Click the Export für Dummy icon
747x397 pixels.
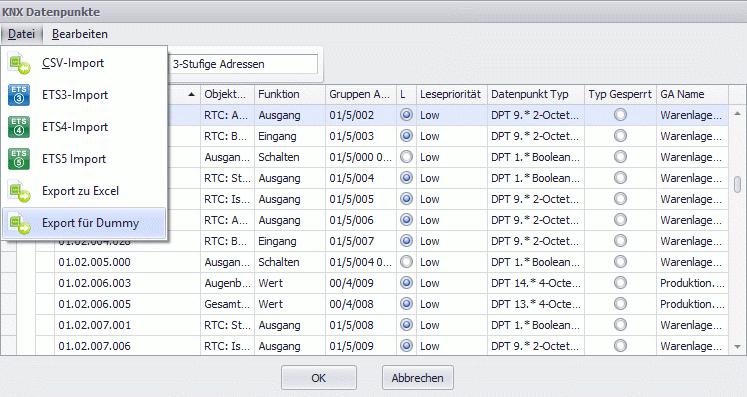(20, 223)
